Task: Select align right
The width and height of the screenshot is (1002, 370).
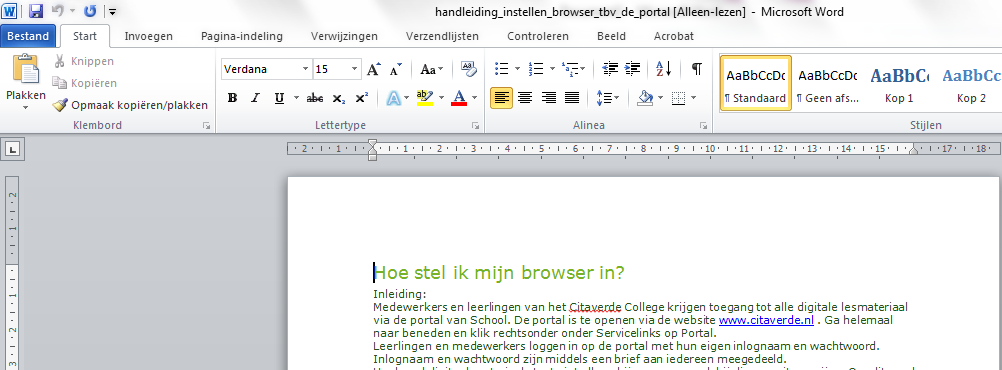Action: (548, 98)
